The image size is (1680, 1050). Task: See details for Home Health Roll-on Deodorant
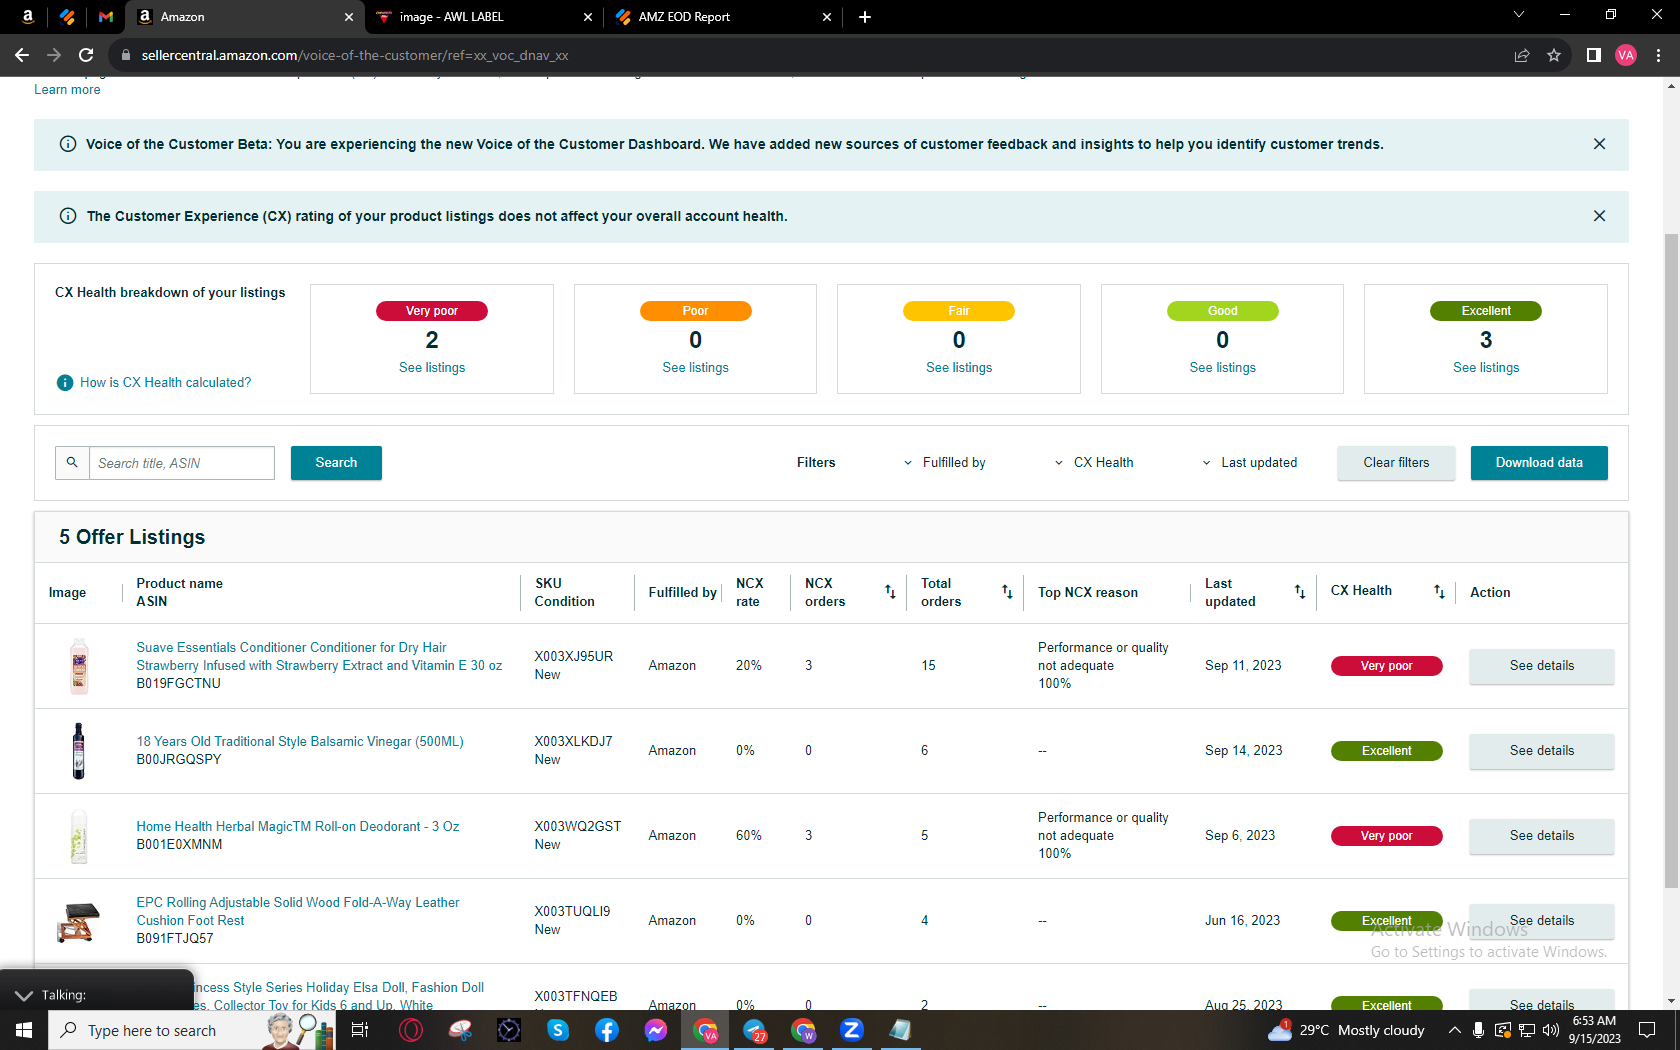[1542, 836]
